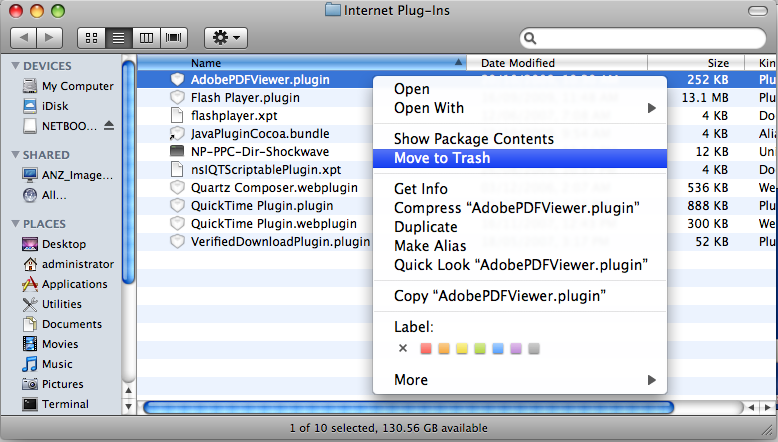Viewport: 778px width, 442px height.
Task: Apply the green label color
Action: pos(480,348)
